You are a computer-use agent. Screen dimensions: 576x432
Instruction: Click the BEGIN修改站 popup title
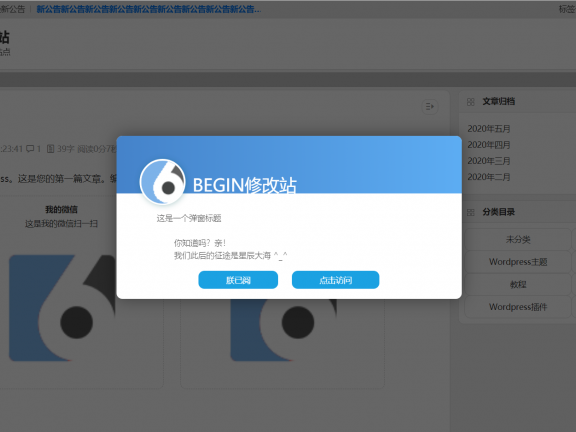(x=245, y=185)
